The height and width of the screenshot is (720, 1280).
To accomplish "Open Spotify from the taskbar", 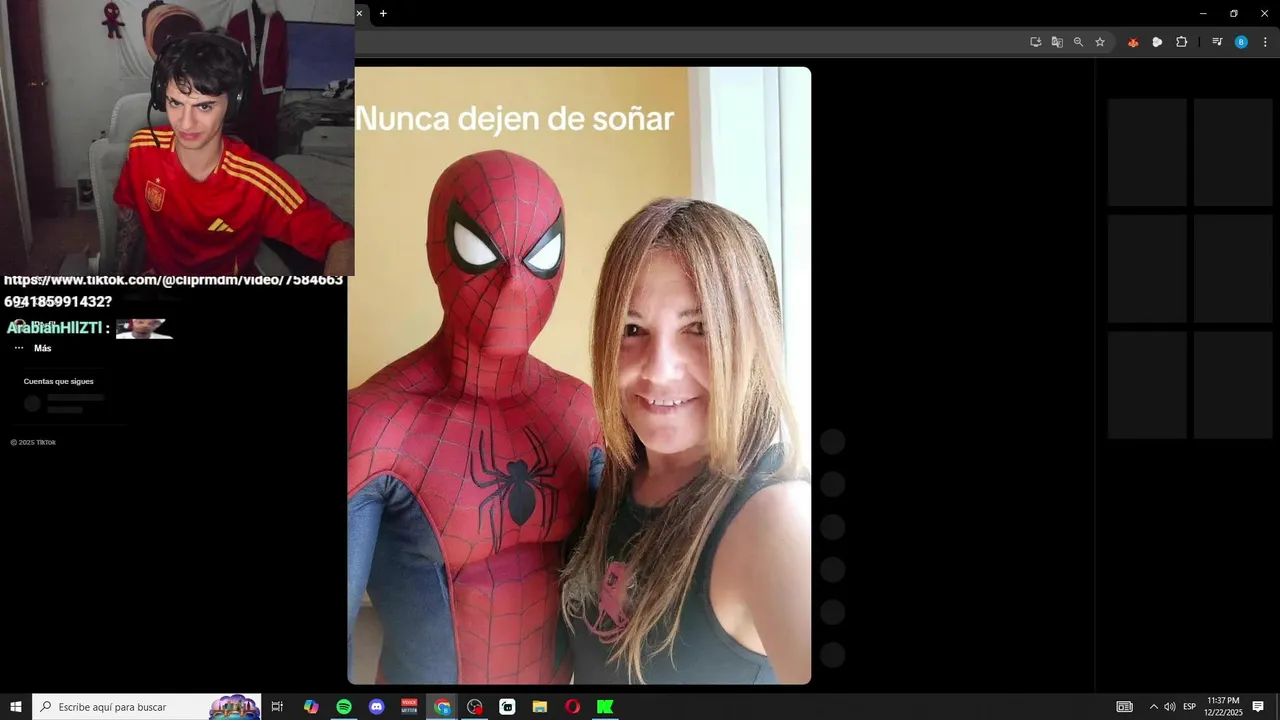I will 344,707.
